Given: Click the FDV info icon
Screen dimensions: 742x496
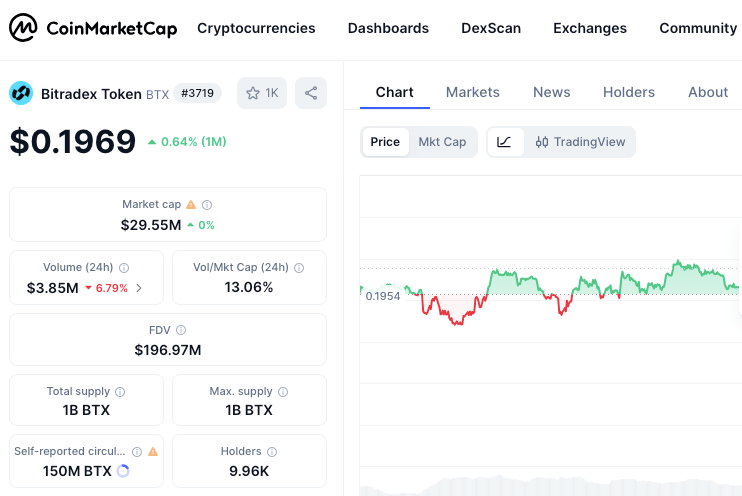Looking at the screenshot, I should (x=181, y=330).
